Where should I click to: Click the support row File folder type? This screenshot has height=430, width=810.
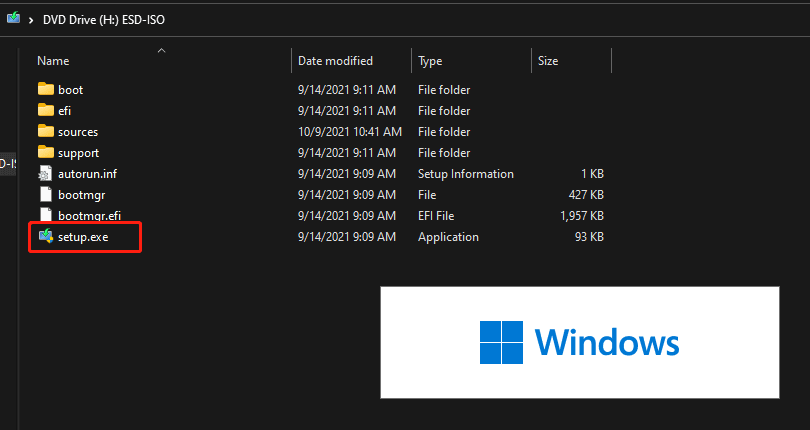[x=444, y=153]
